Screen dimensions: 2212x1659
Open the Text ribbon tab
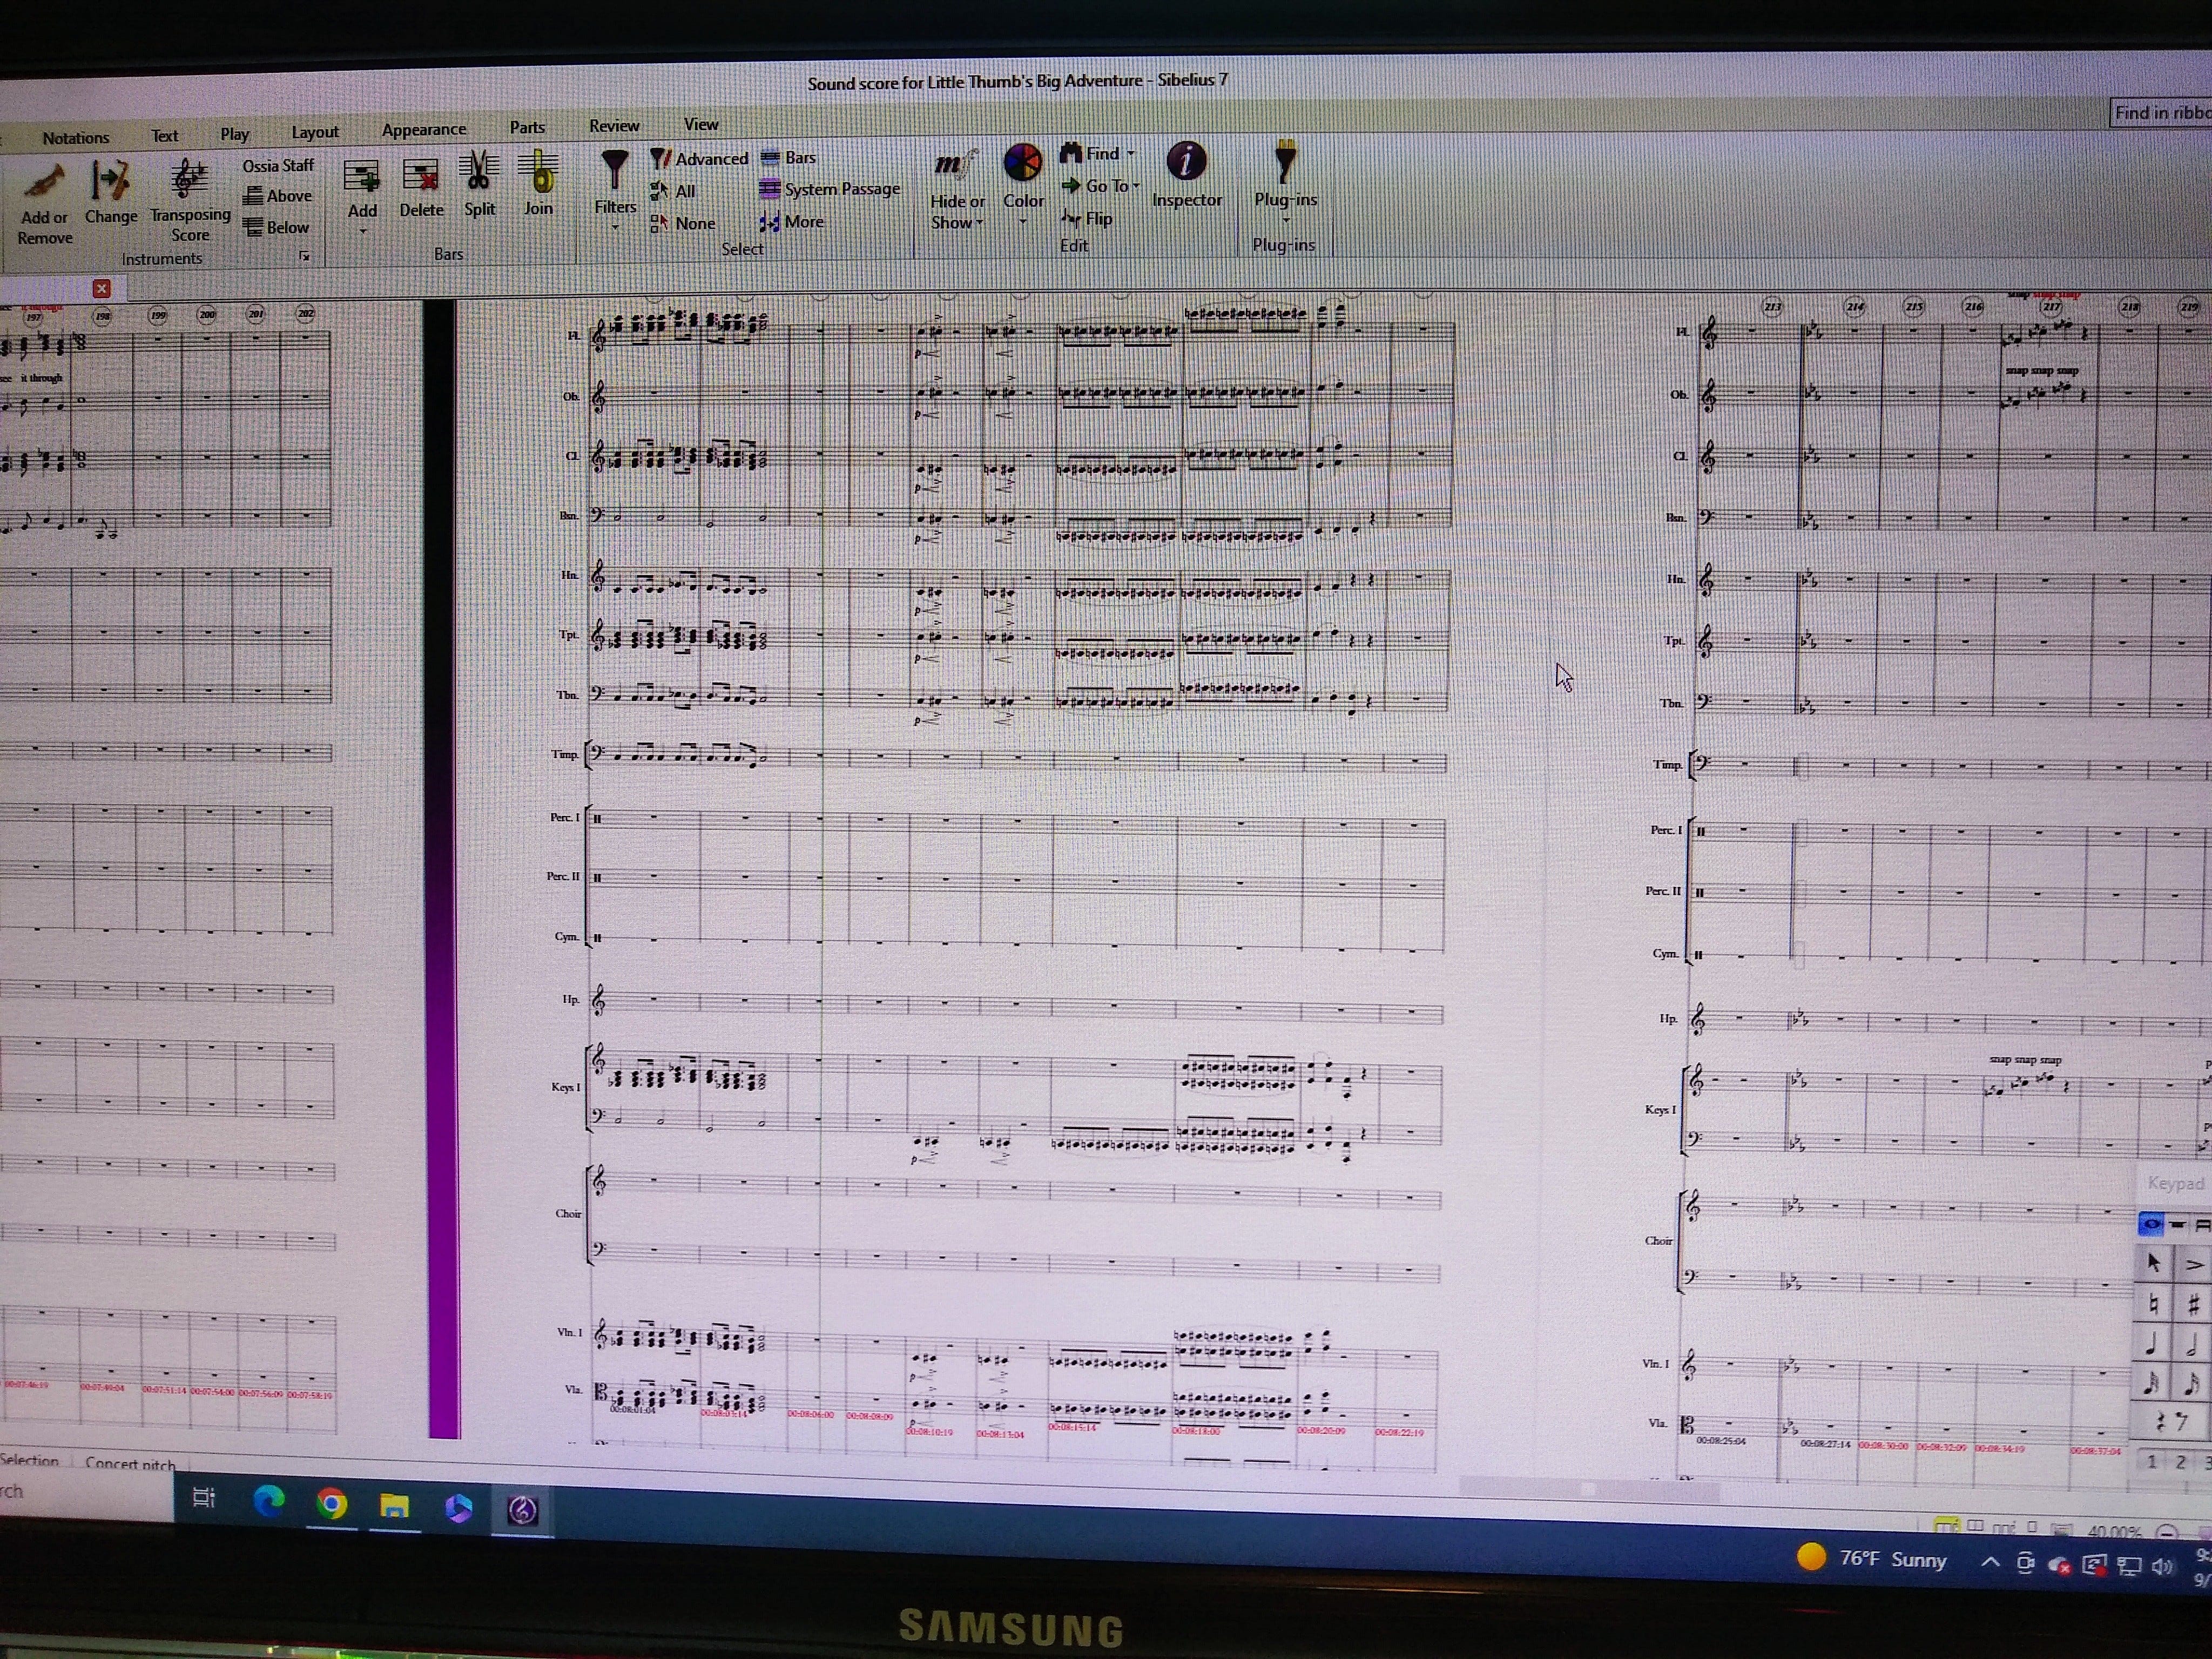pyautogui.click(x=165, y=136)
